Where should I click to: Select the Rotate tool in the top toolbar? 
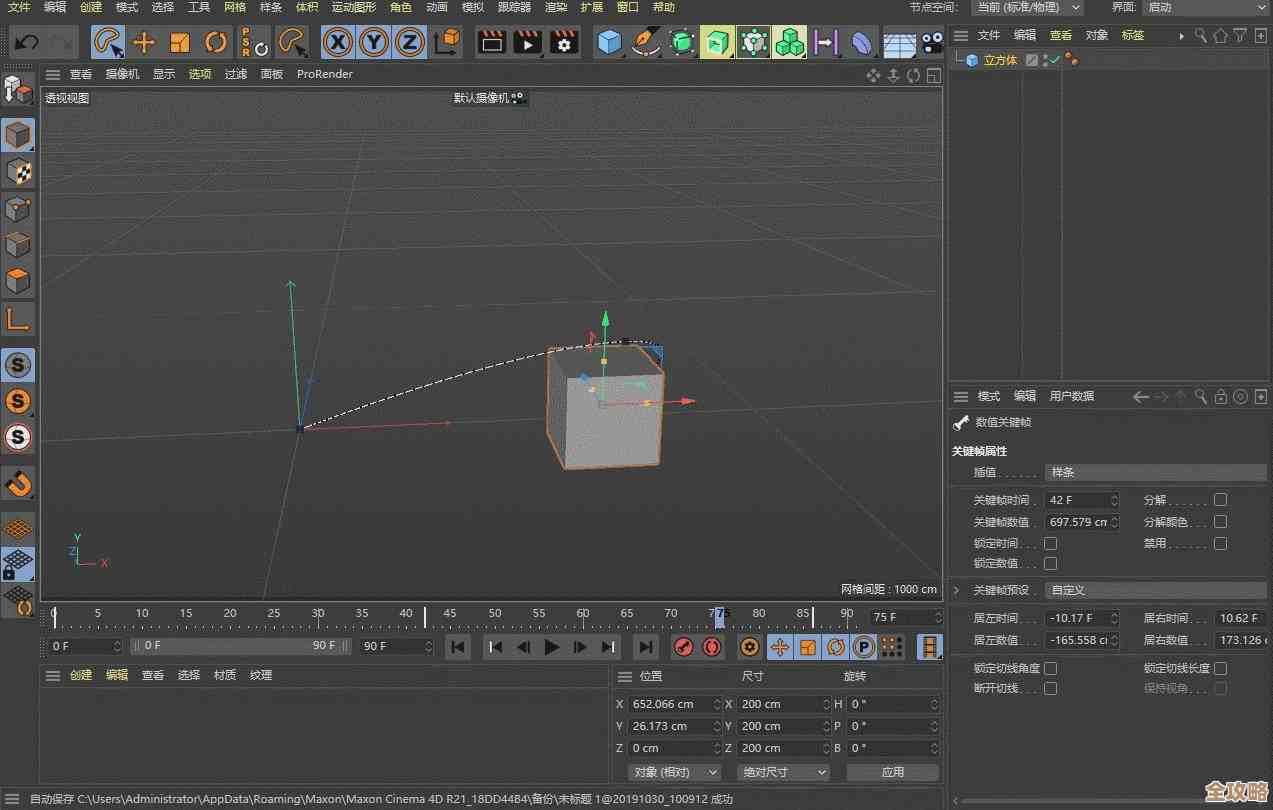click(215, 42)
